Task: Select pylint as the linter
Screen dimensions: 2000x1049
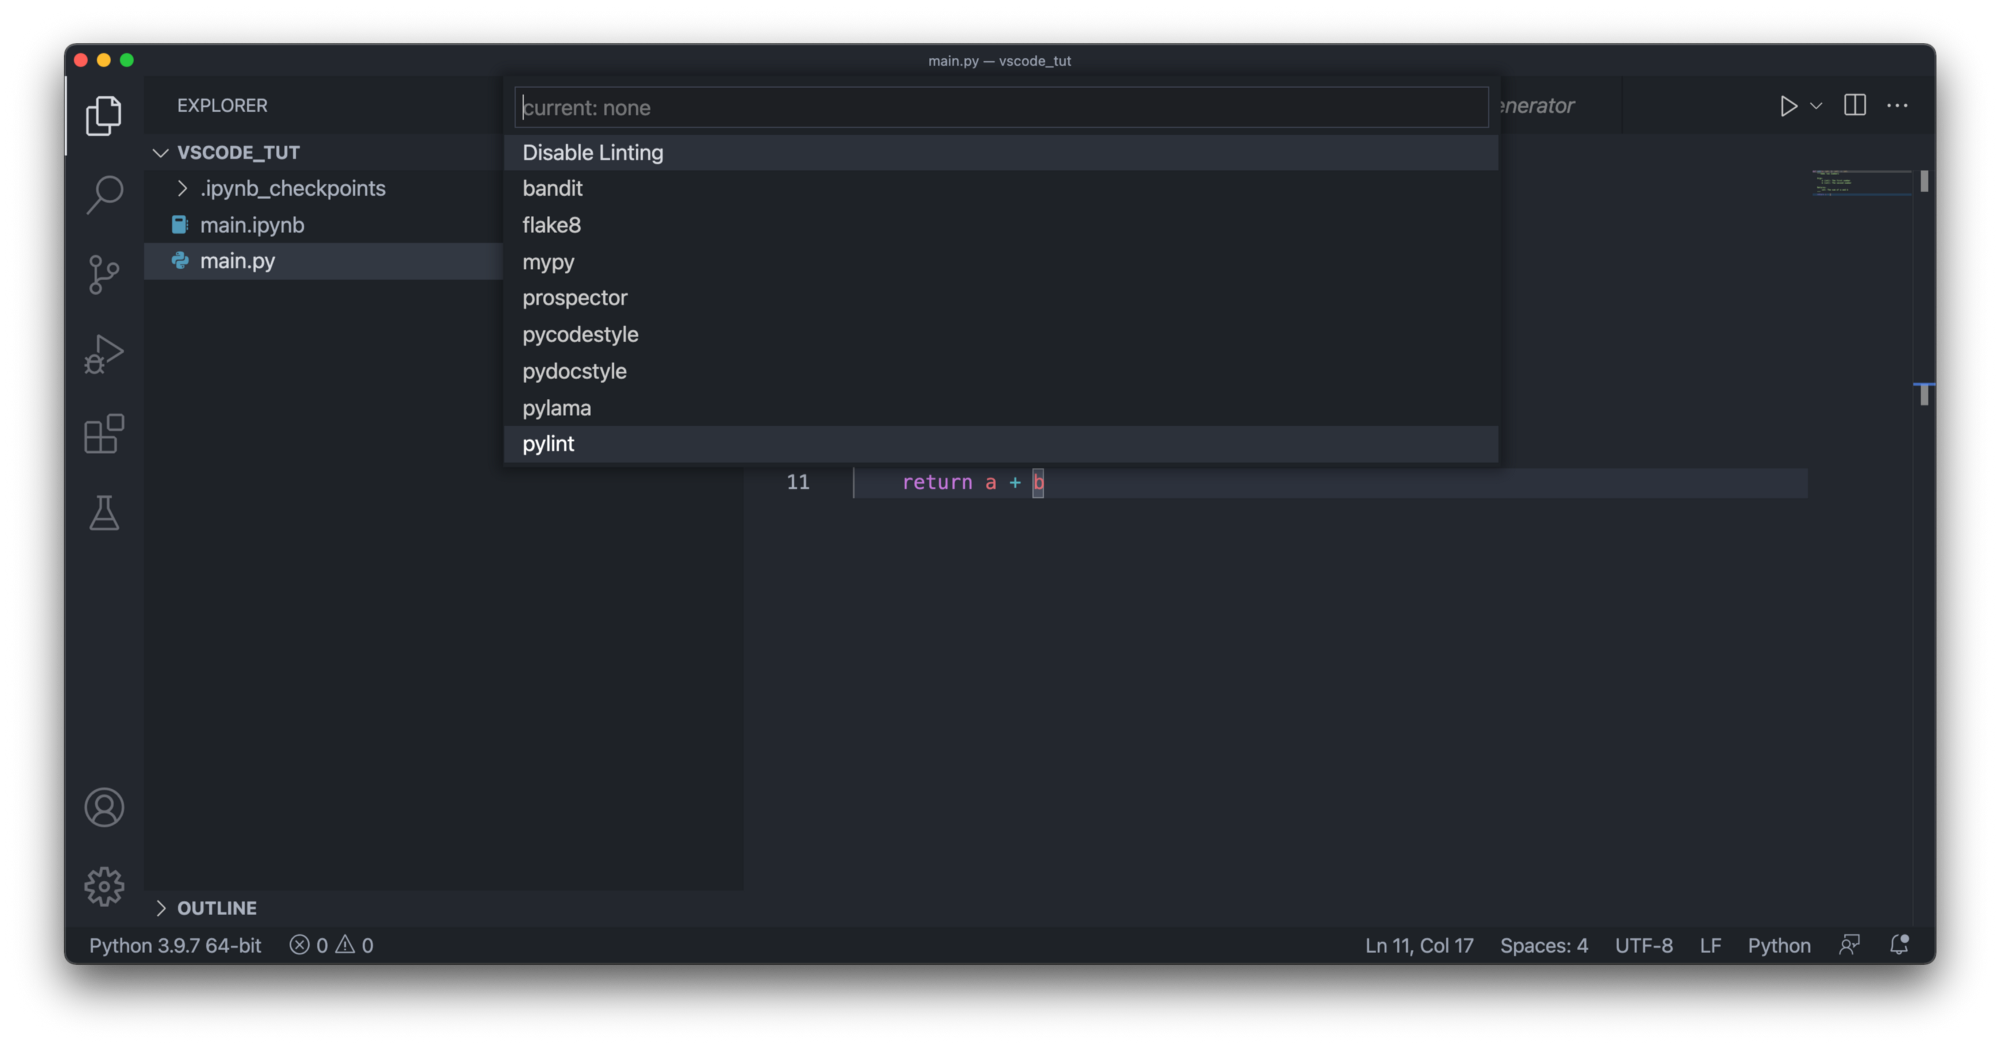Action: pos(548,444)
